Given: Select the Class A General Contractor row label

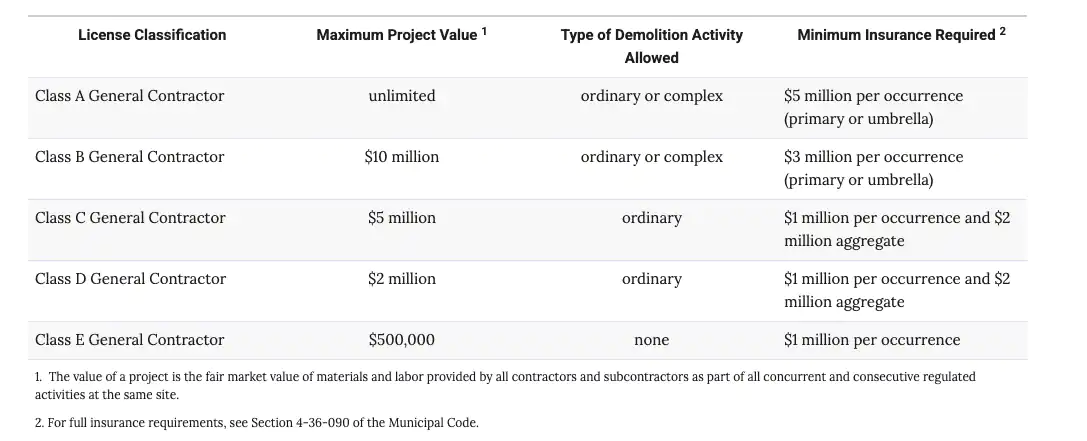Looking at the screenshot, I should coord(130,96).
